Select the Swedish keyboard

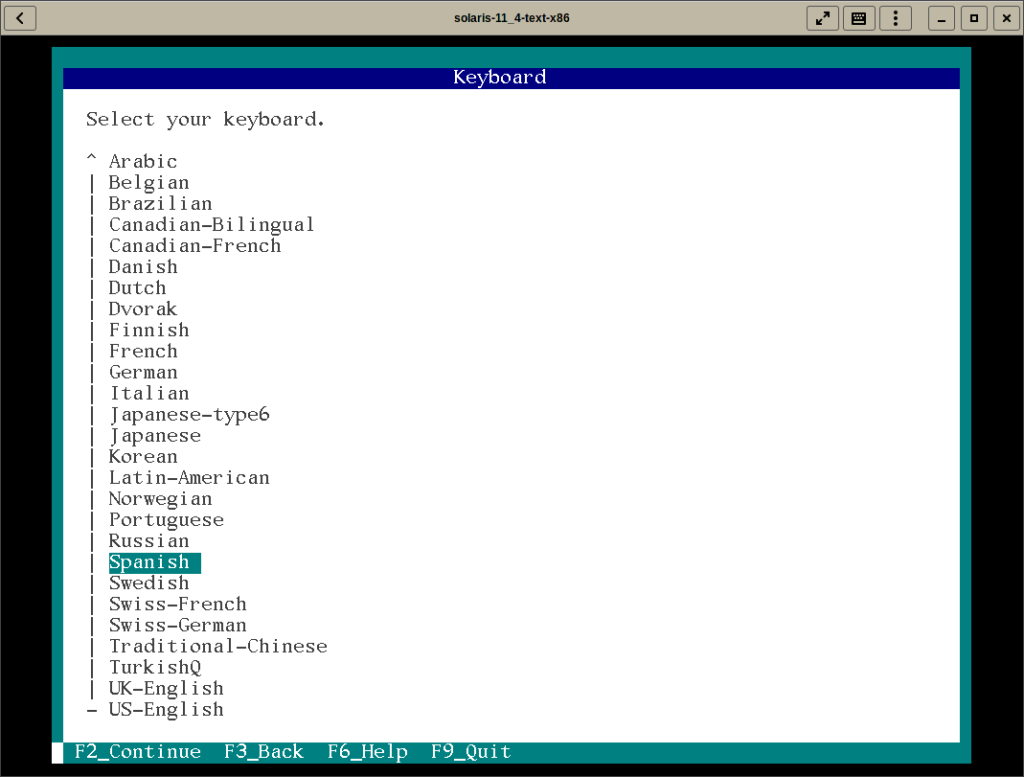pos(149,583)
